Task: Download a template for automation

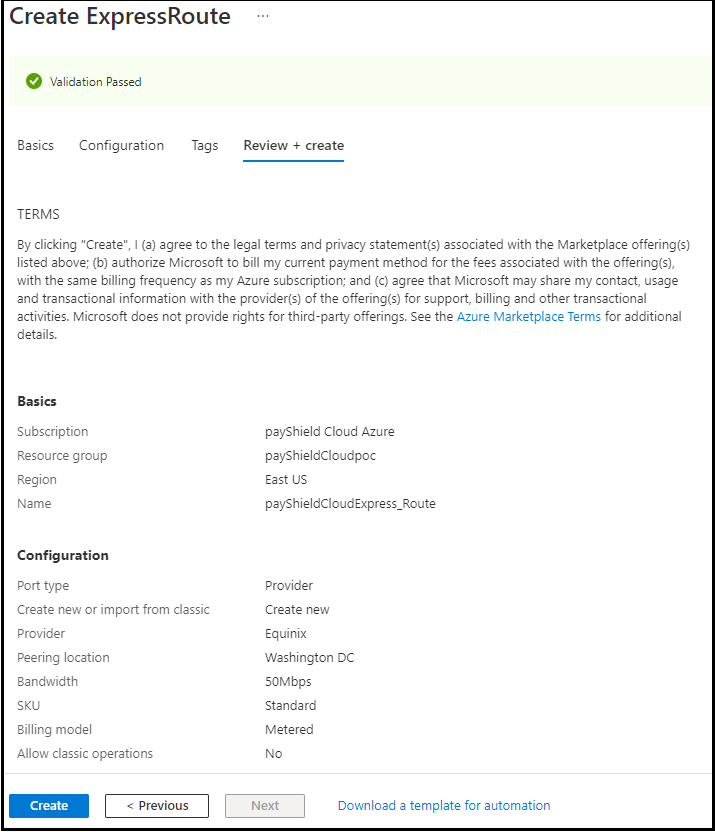Action: coord(444,805)
